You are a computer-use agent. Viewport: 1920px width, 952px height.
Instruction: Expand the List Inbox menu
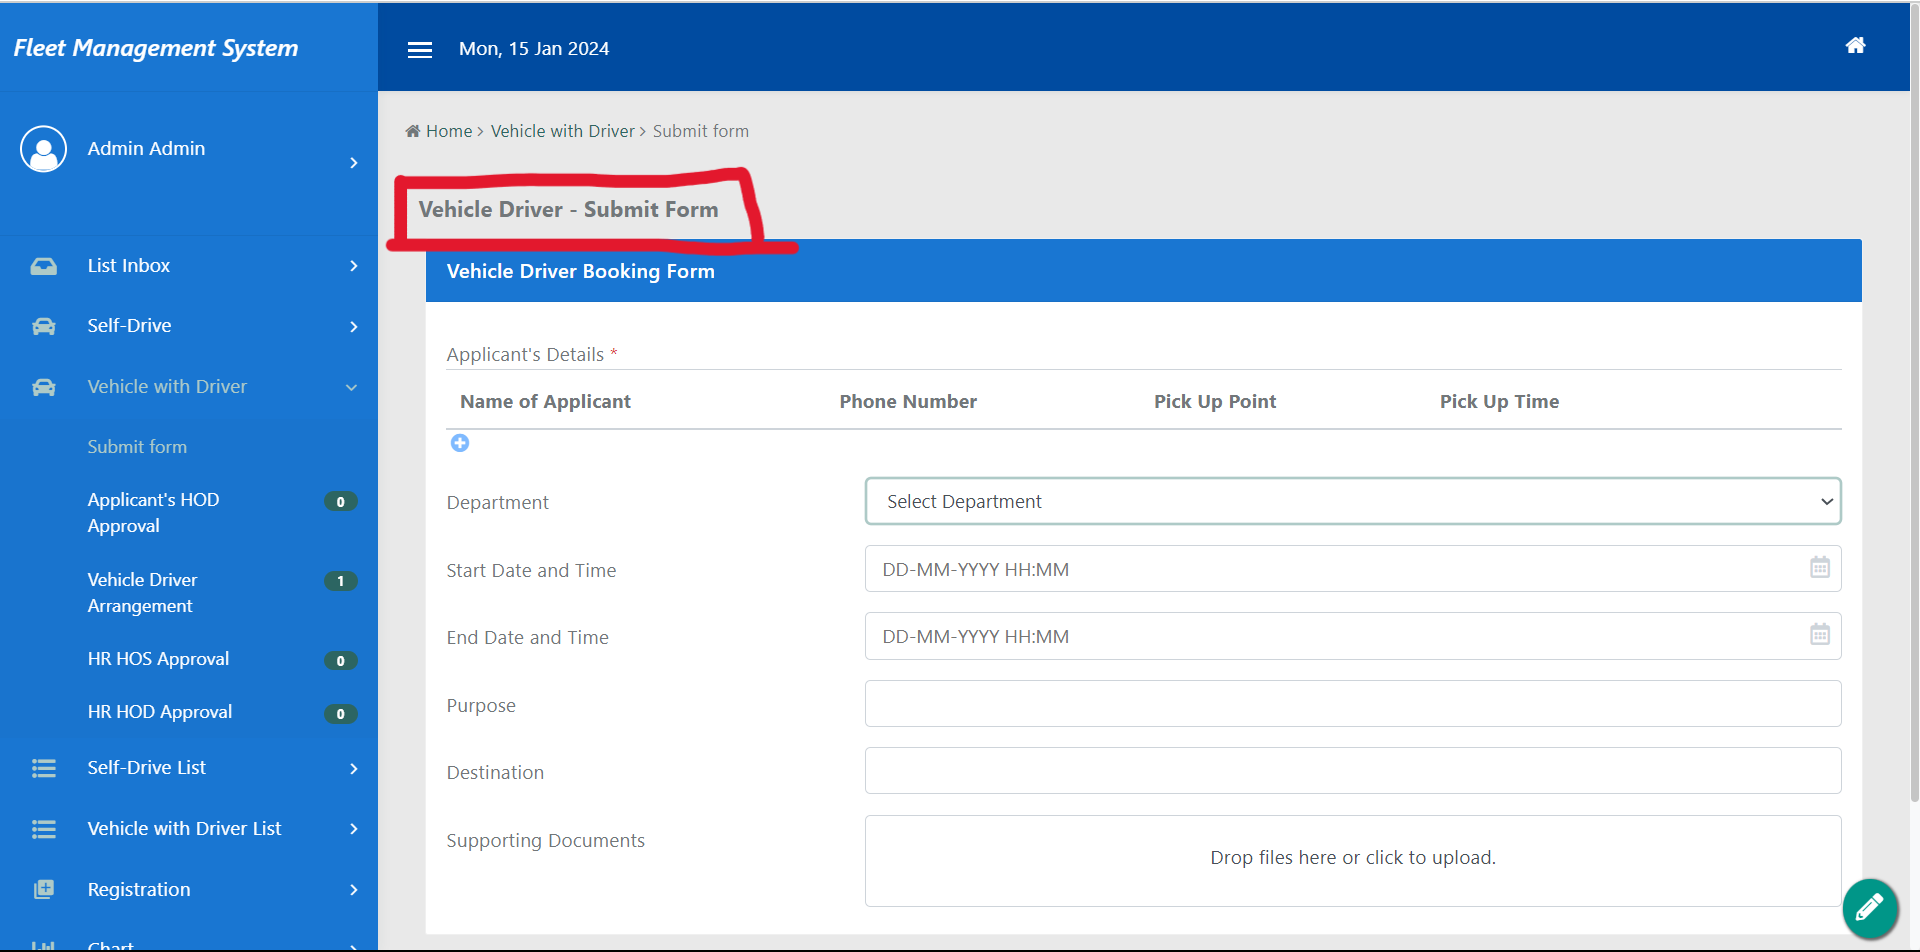353,266
